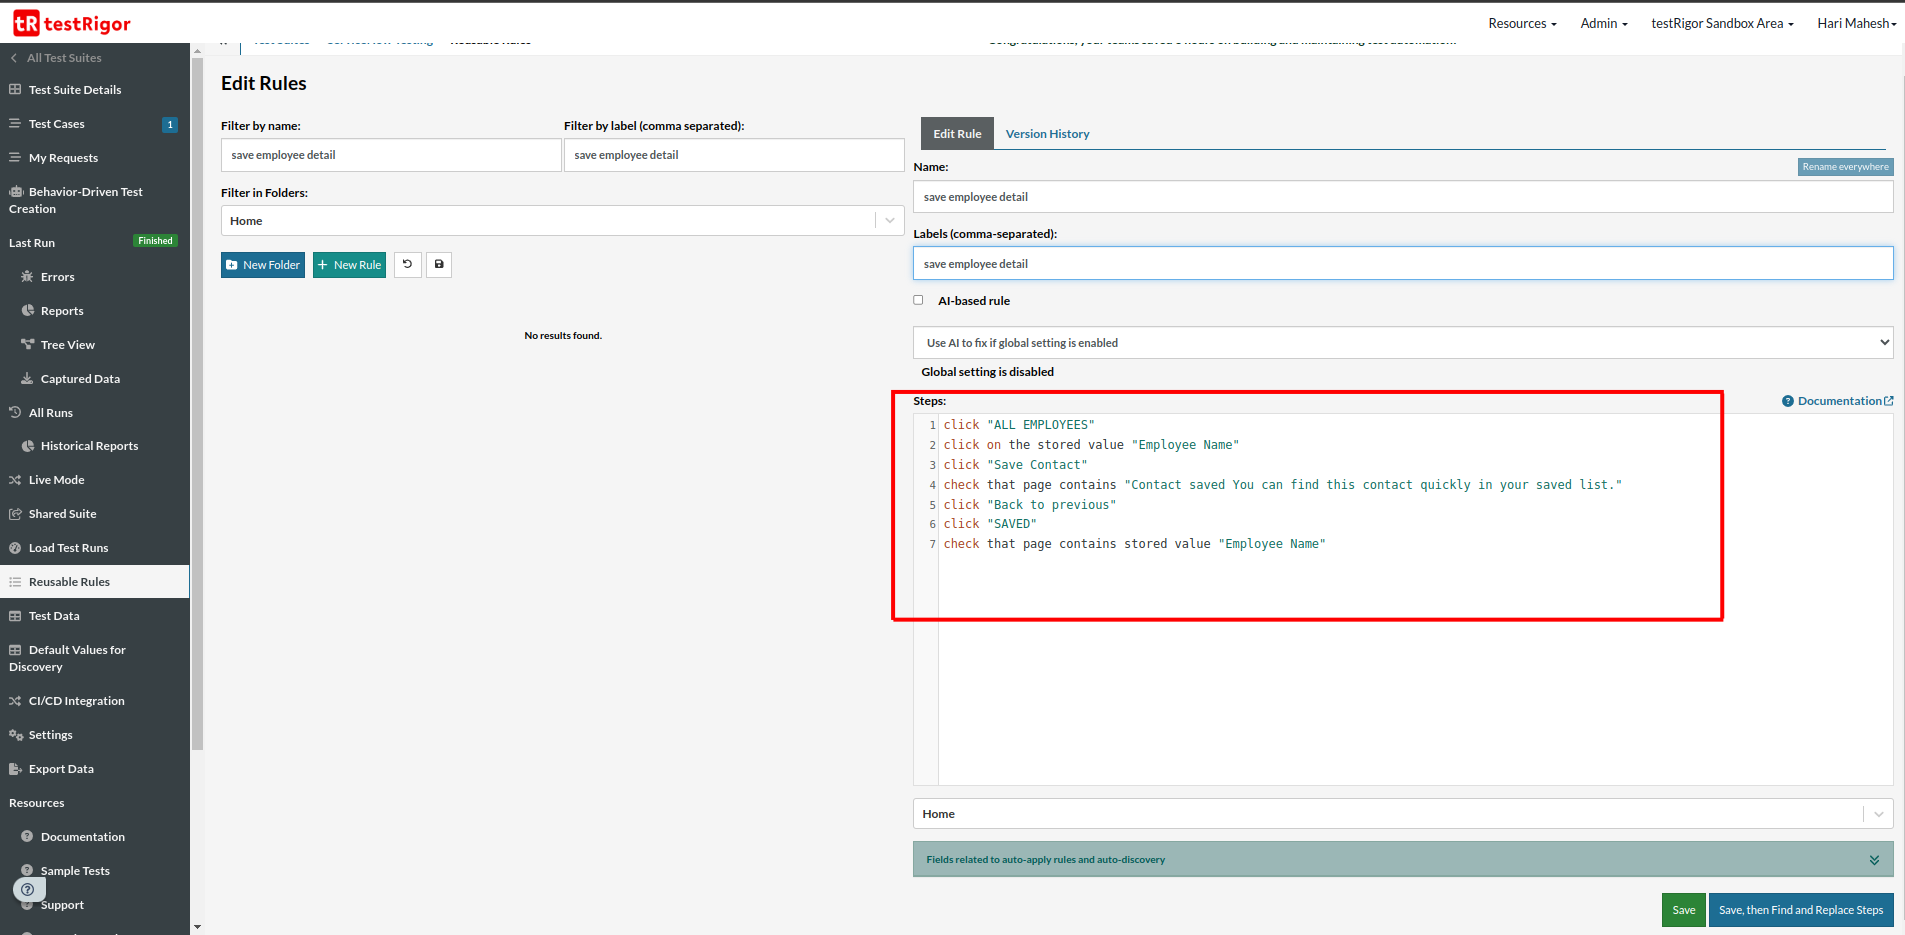Click the Filter by name input field
1905x935 pixels.
point(390,155)
